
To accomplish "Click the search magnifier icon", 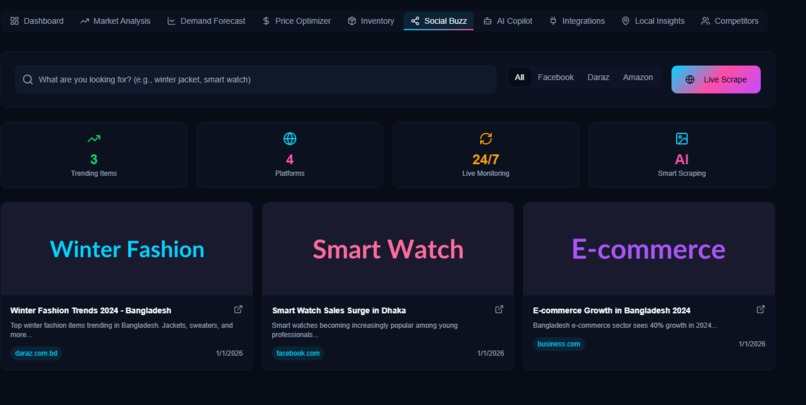I will click(x=28, y=80).
